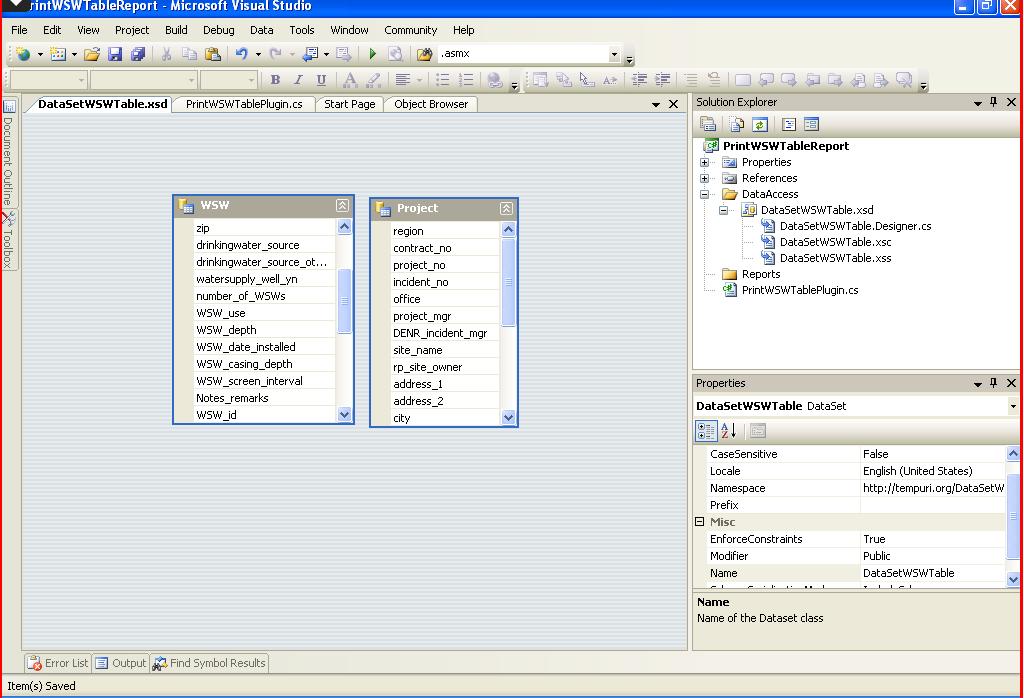
Task: Collapse the DataAccess folder node
Action: point(705,195)
